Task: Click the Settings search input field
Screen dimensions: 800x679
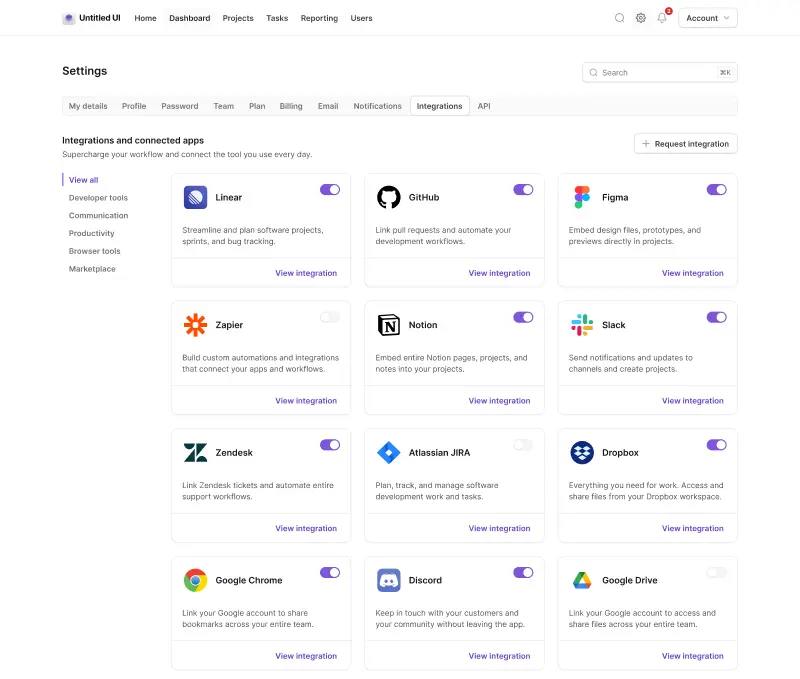Action: click(660, 72)
